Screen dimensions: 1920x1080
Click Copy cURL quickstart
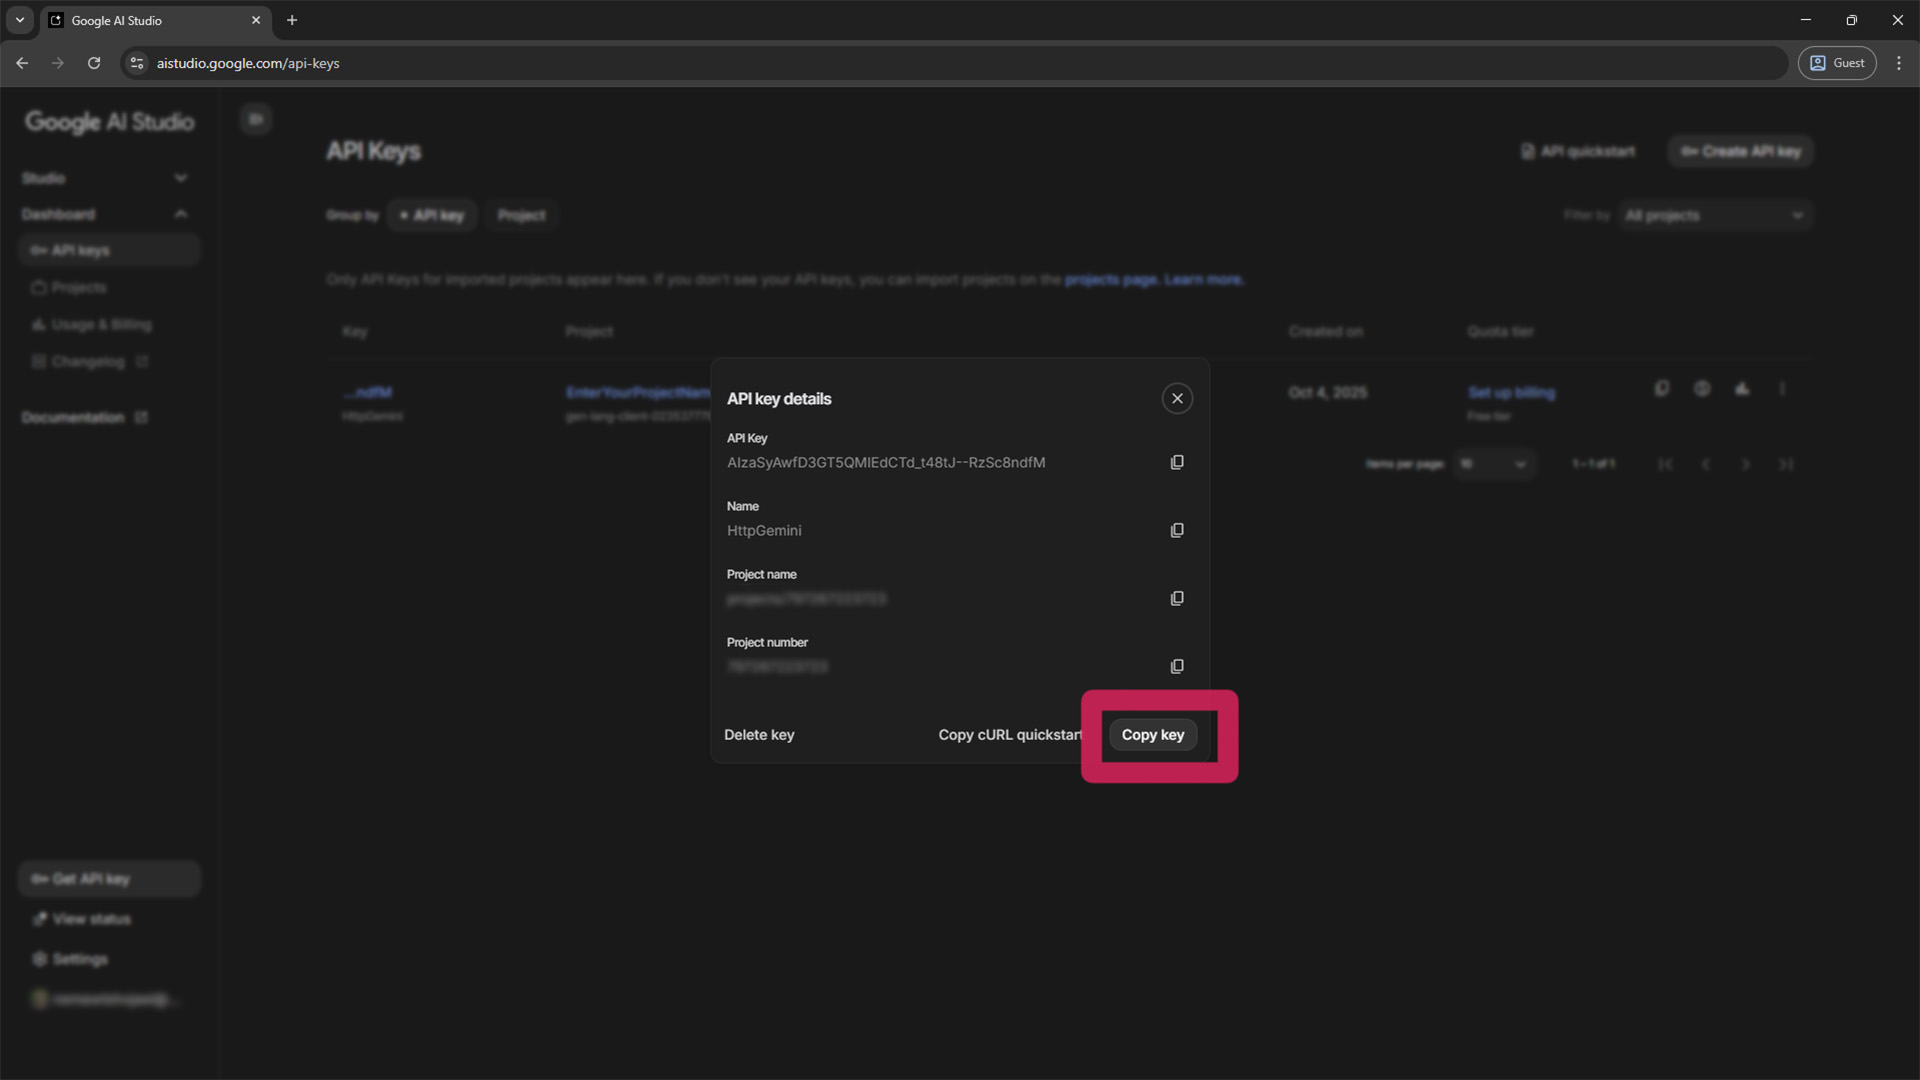pos(1010,734)
